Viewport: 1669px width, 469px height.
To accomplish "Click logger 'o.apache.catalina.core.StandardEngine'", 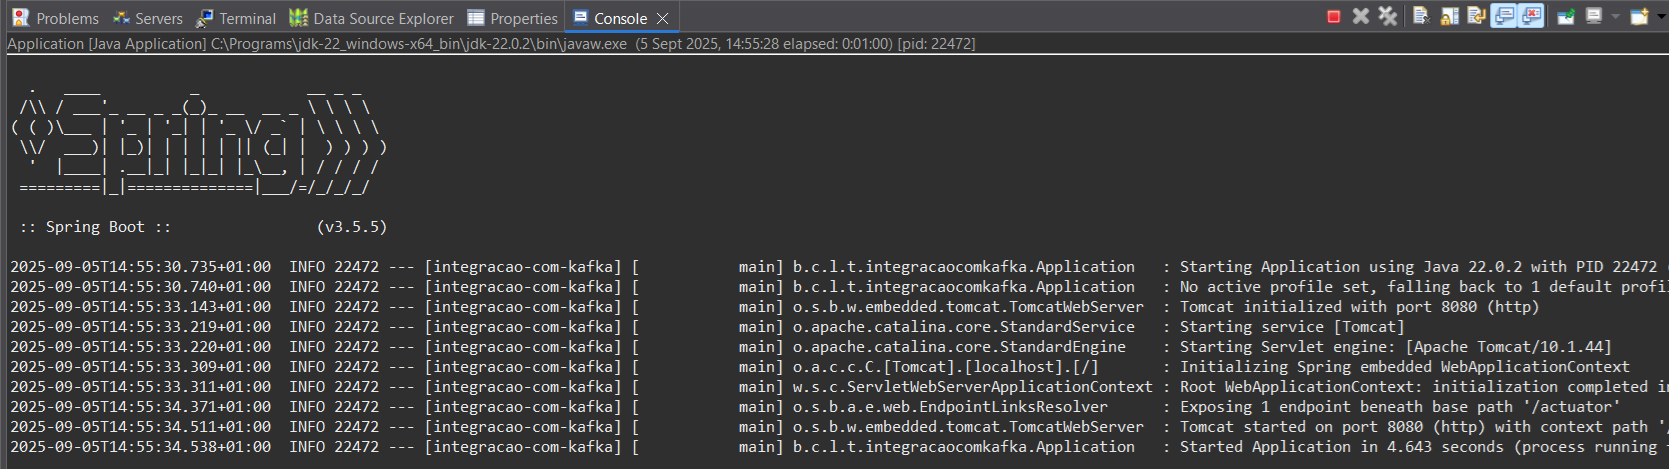I will [959, 347].
